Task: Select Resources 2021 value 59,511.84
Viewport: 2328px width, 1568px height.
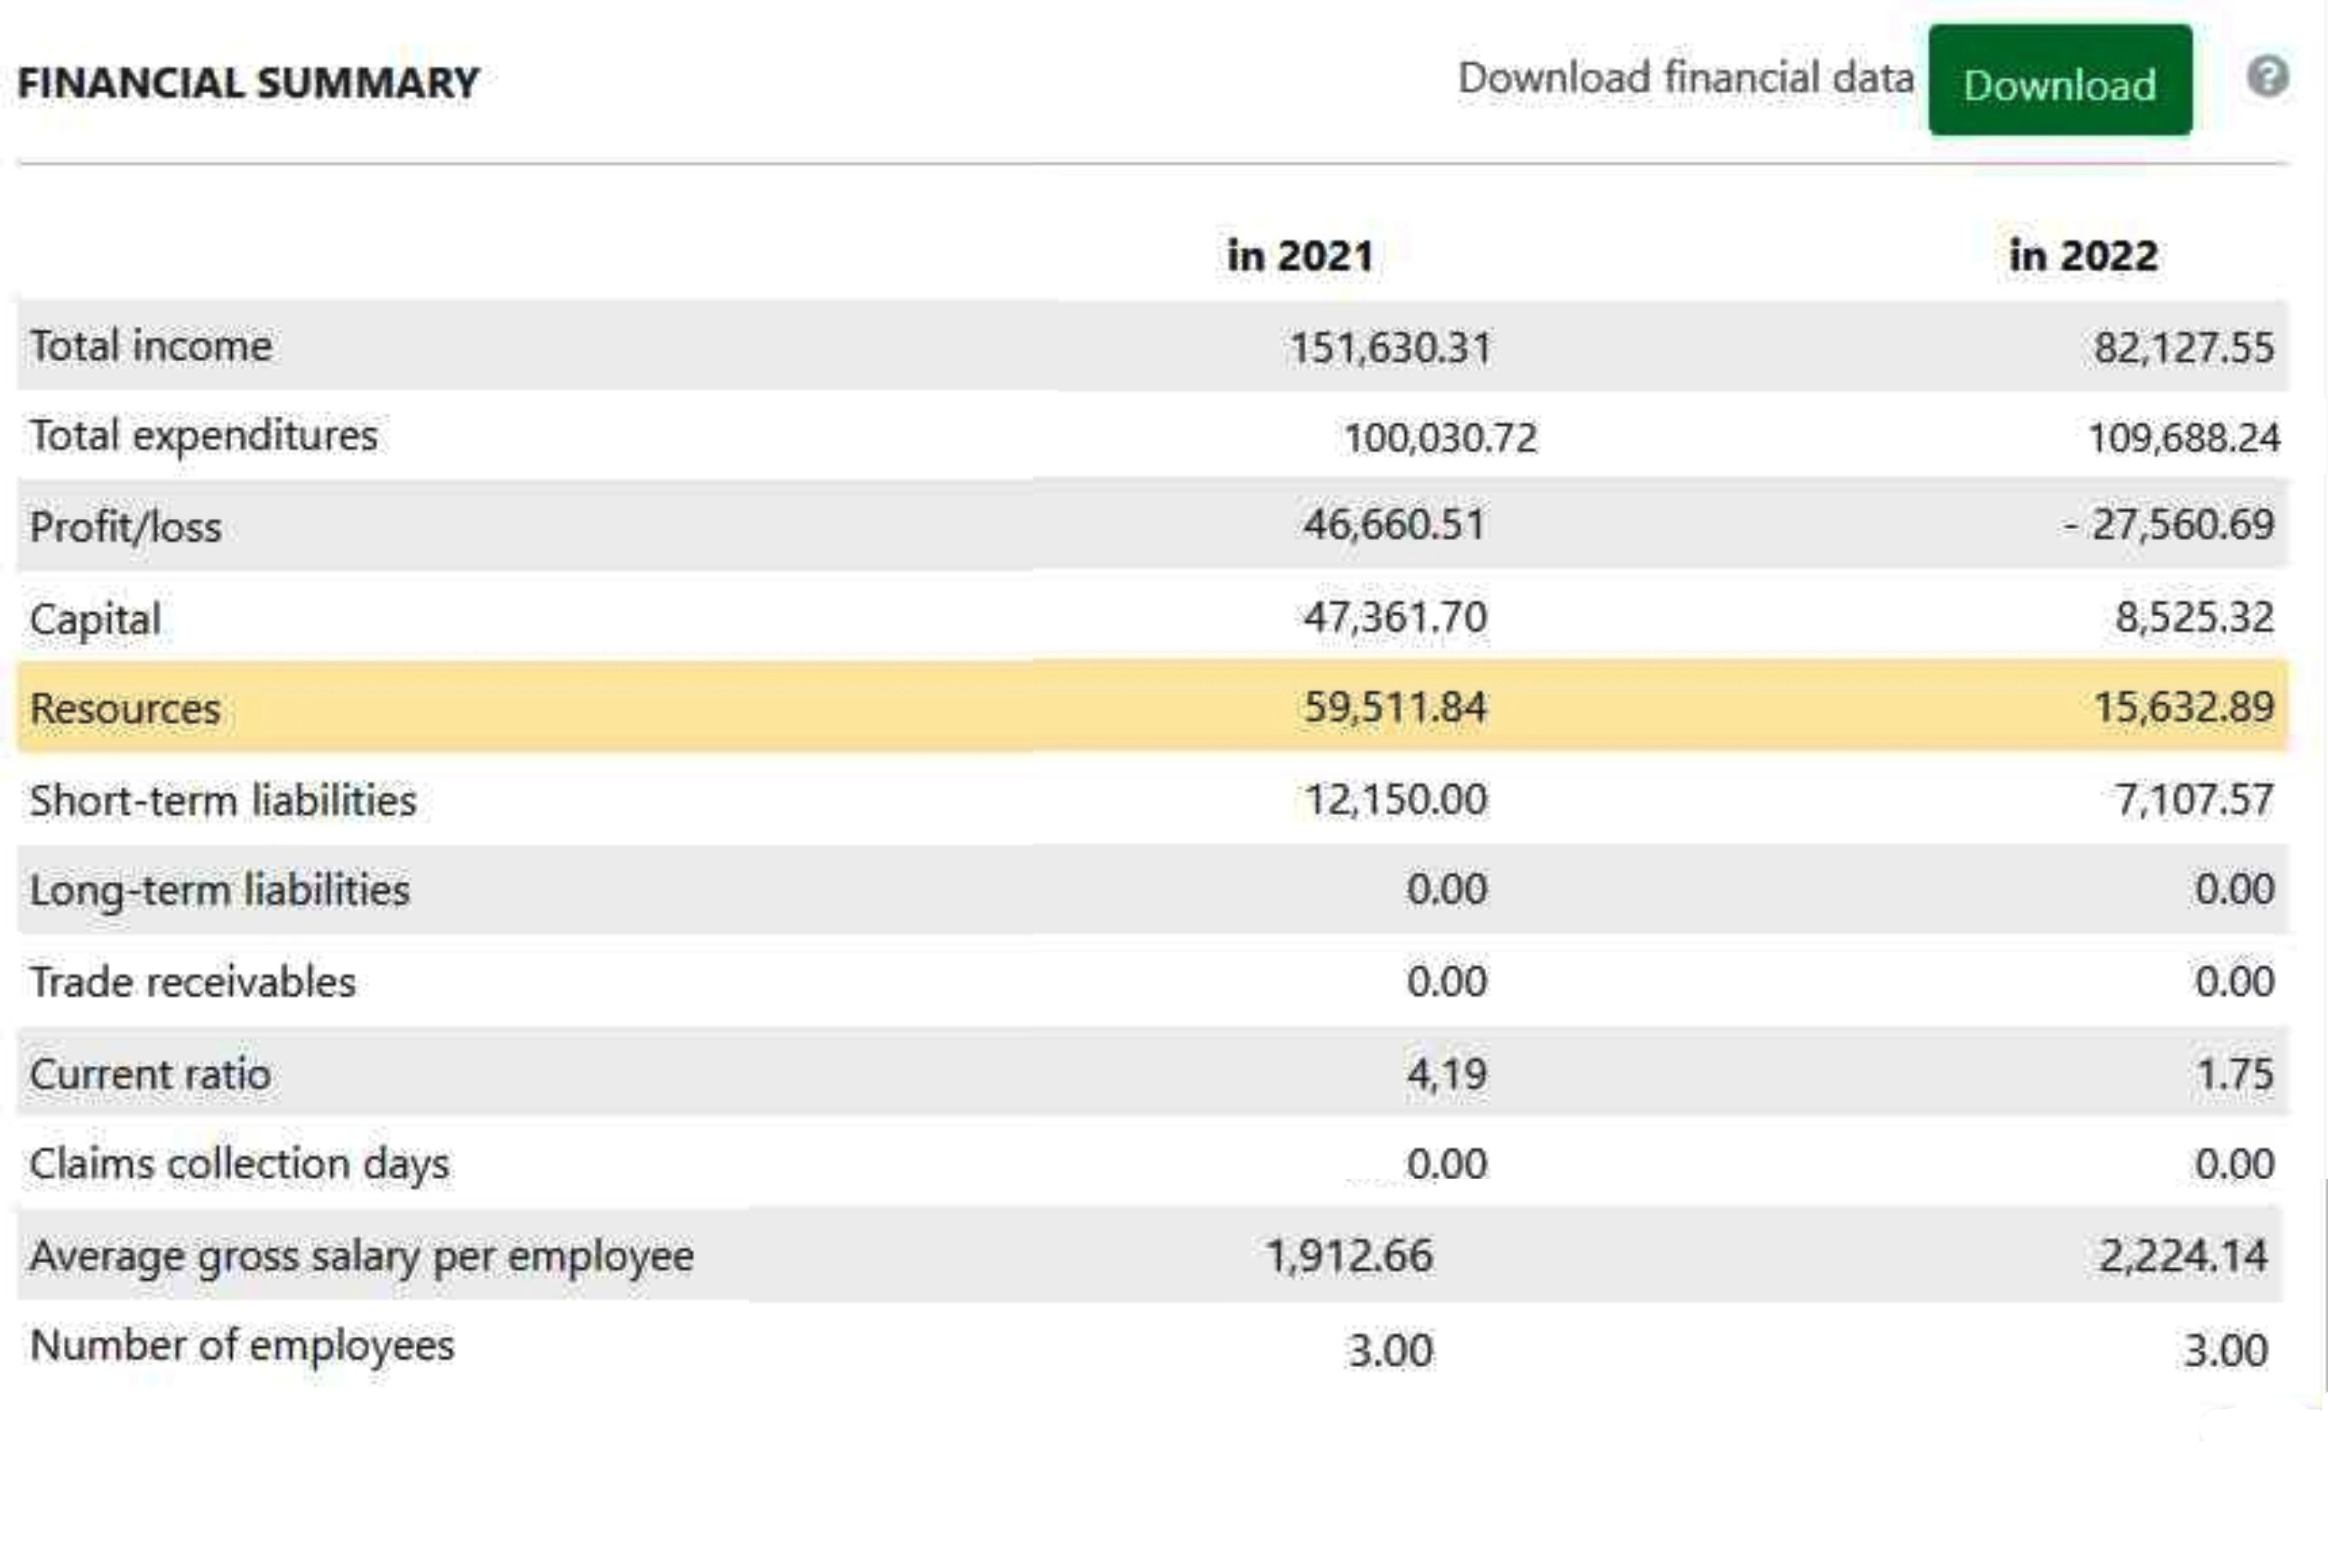Action: click(1395, 707)
